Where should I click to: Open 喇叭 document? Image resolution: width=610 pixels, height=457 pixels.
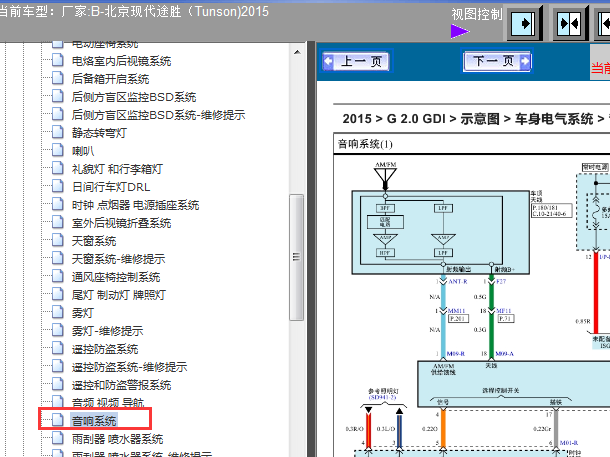tap(83, 151)
